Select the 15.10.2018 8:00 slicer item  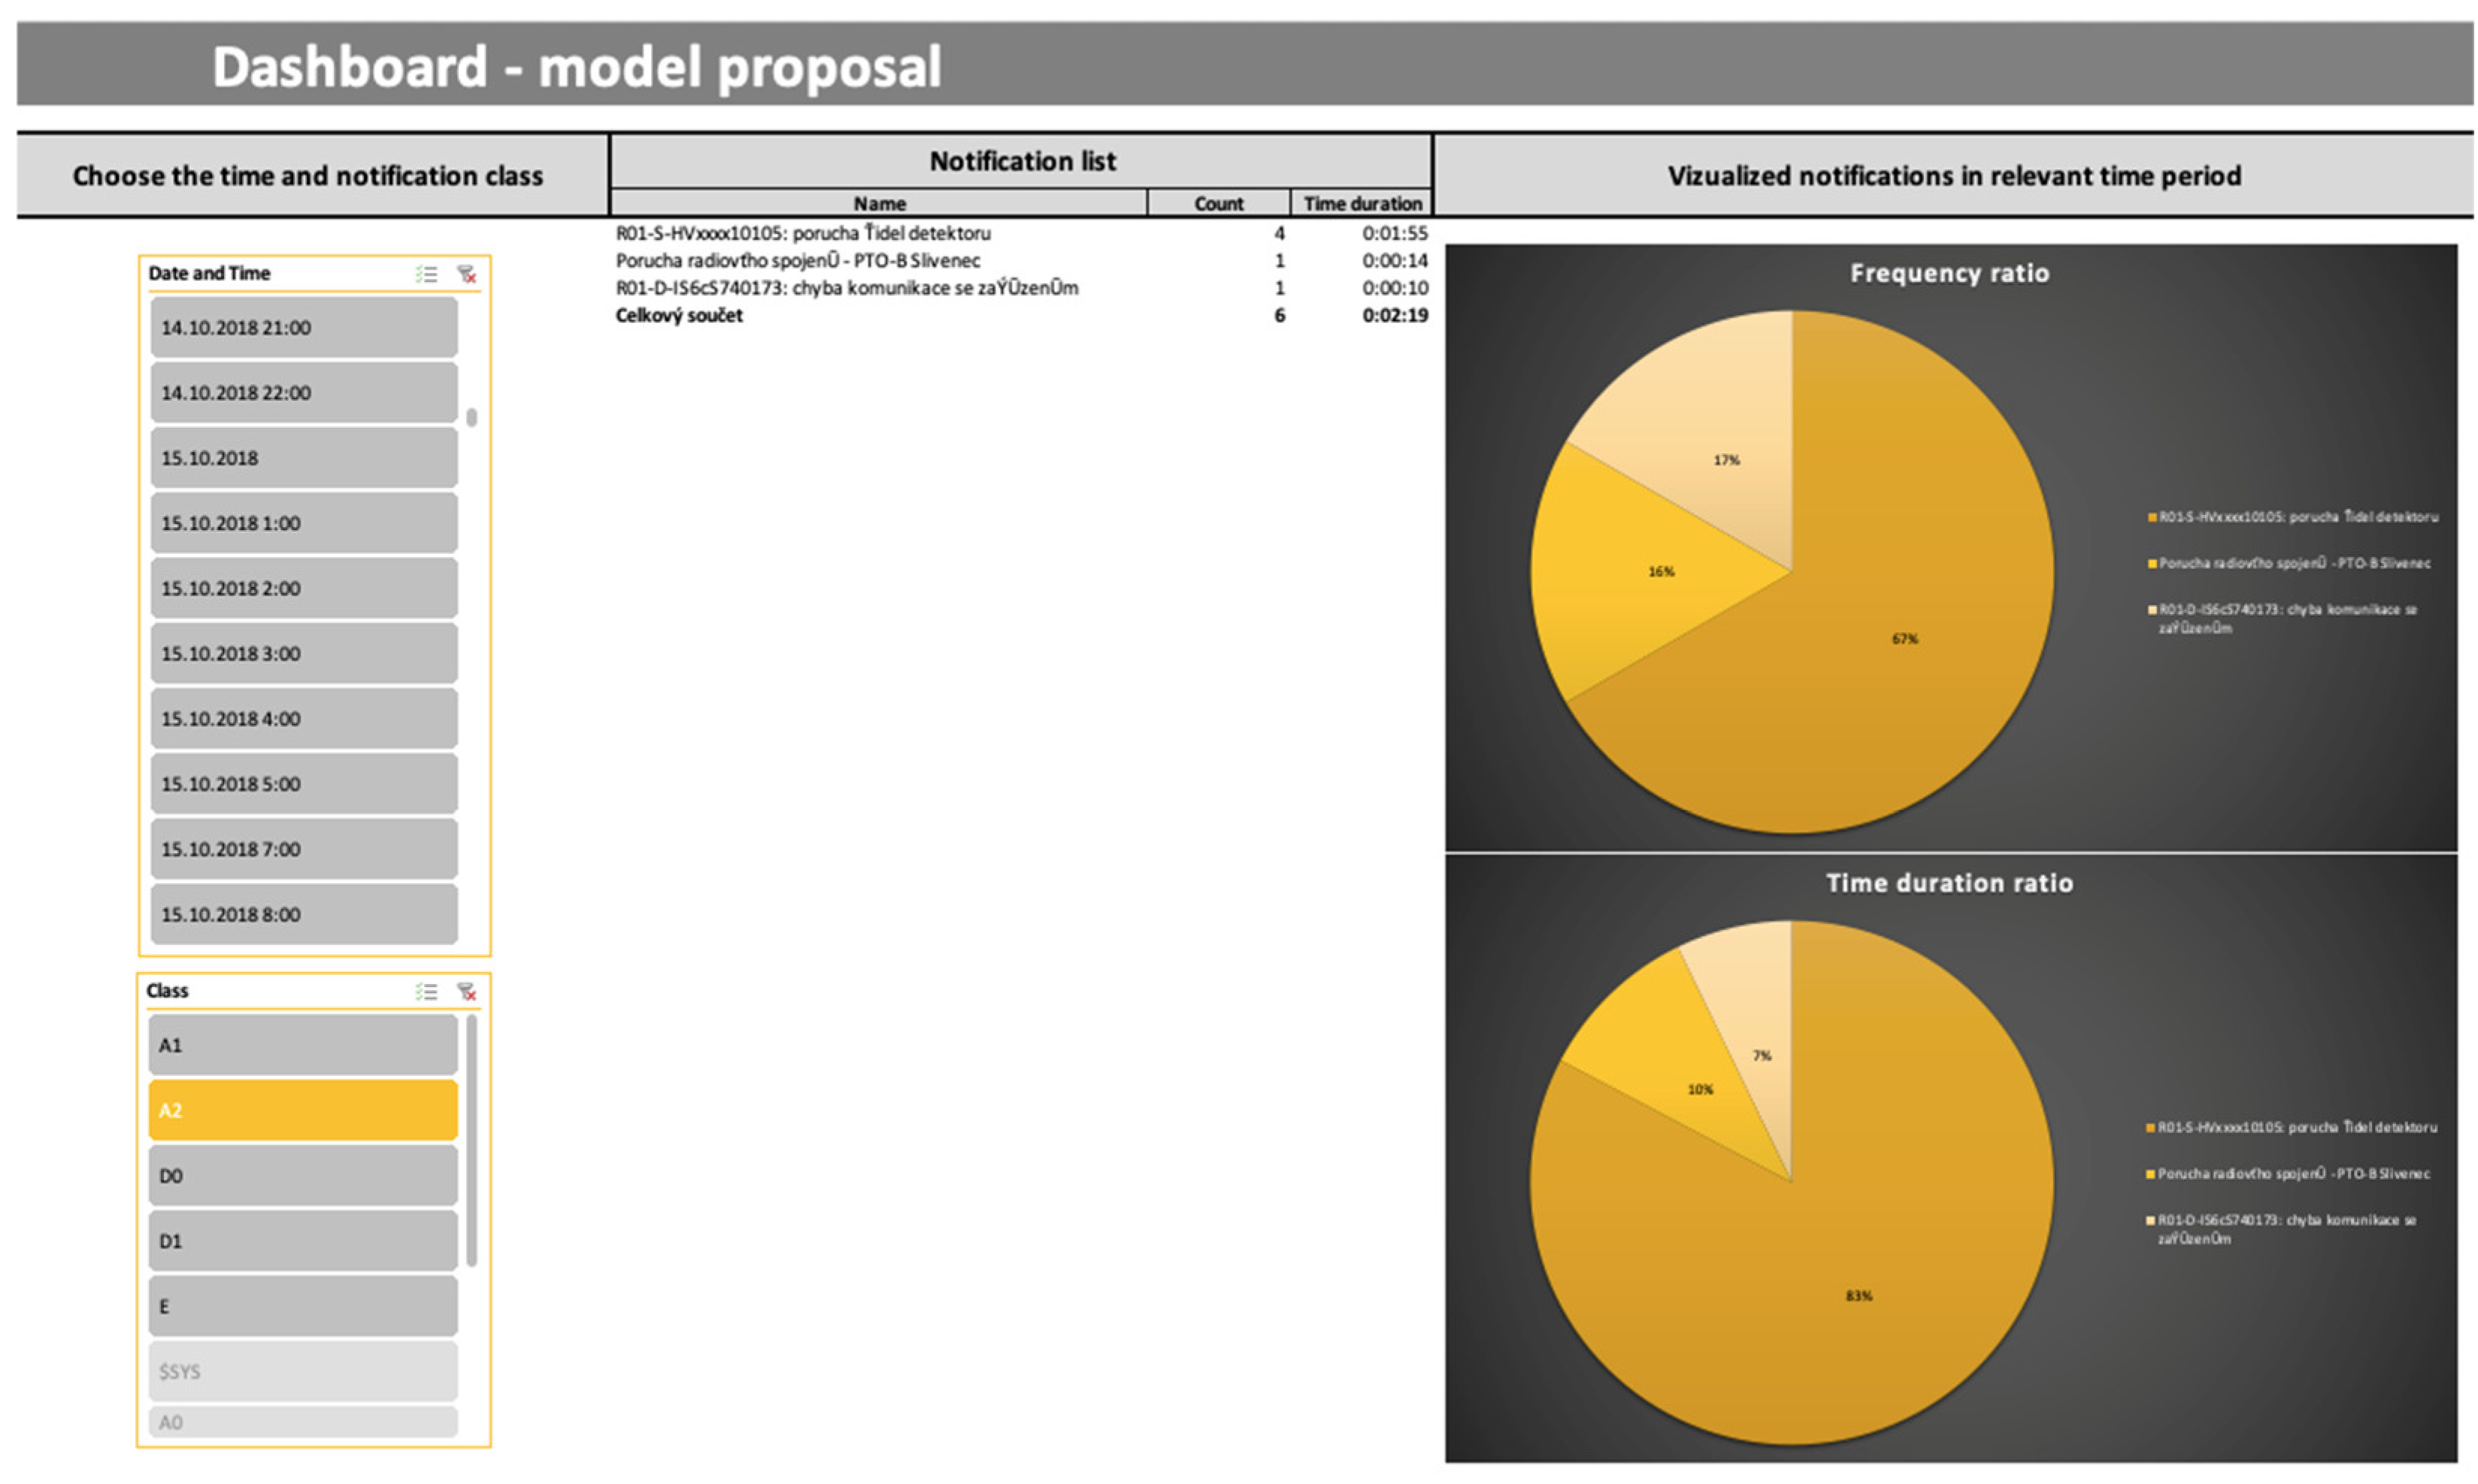[x=304, y=914]
